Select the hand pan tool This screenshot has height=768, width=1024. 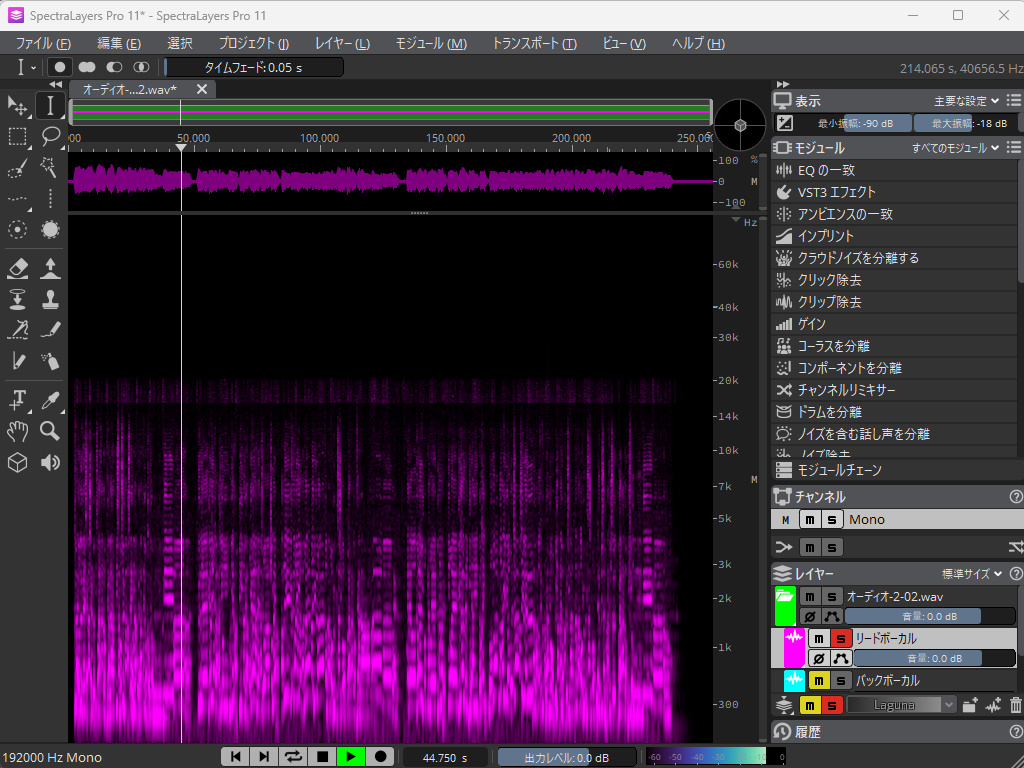tap(17, 431)
